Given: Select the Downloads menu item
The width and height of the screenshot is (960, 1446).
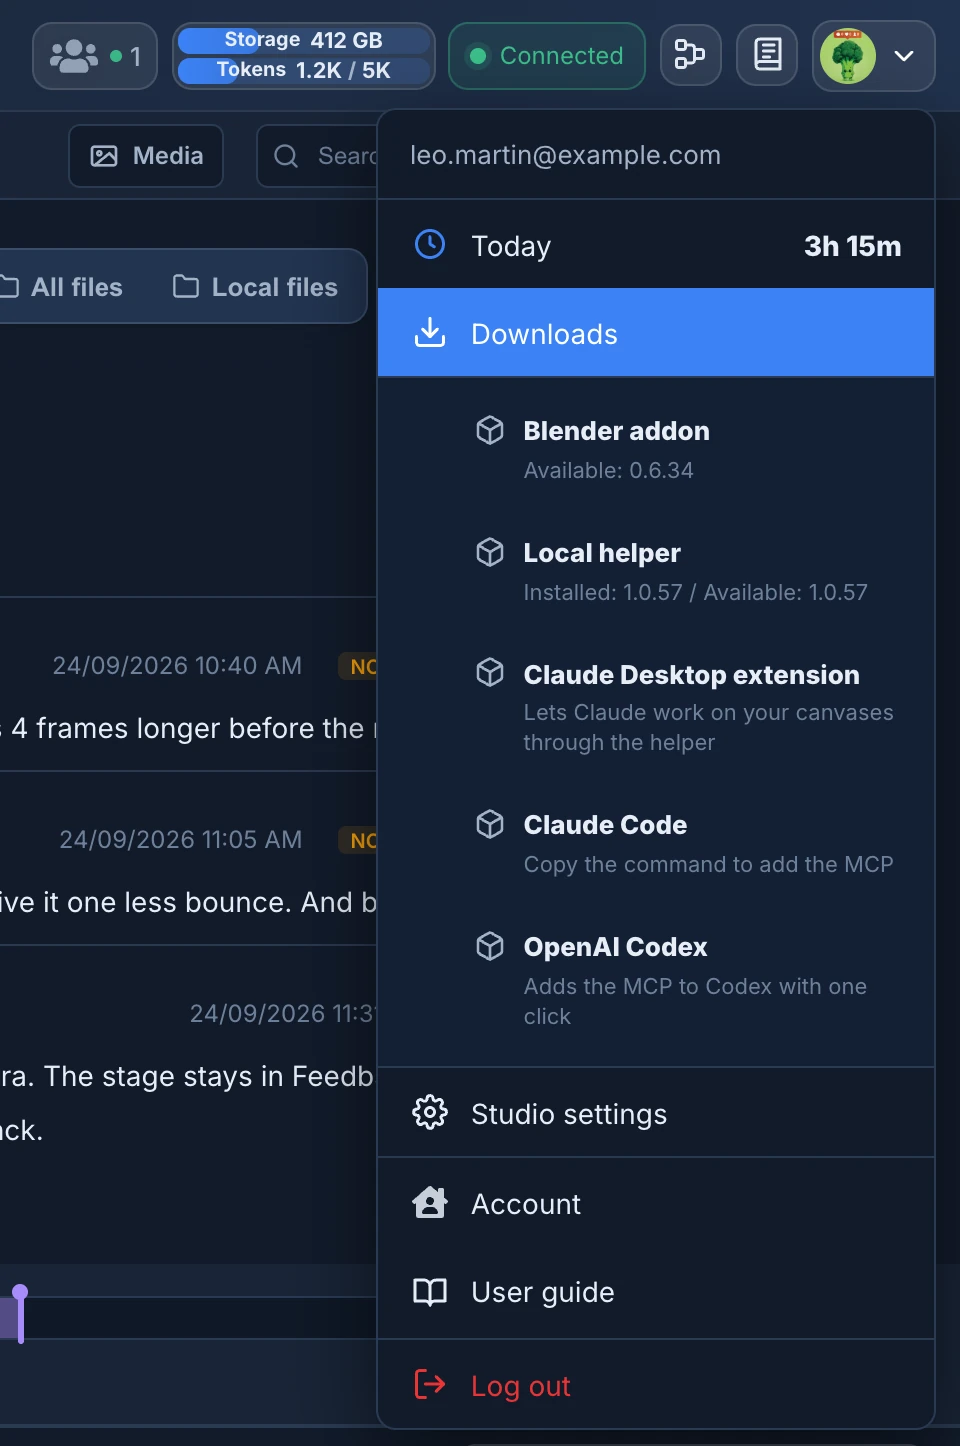Looking at the screenshot, I should 656,333.
